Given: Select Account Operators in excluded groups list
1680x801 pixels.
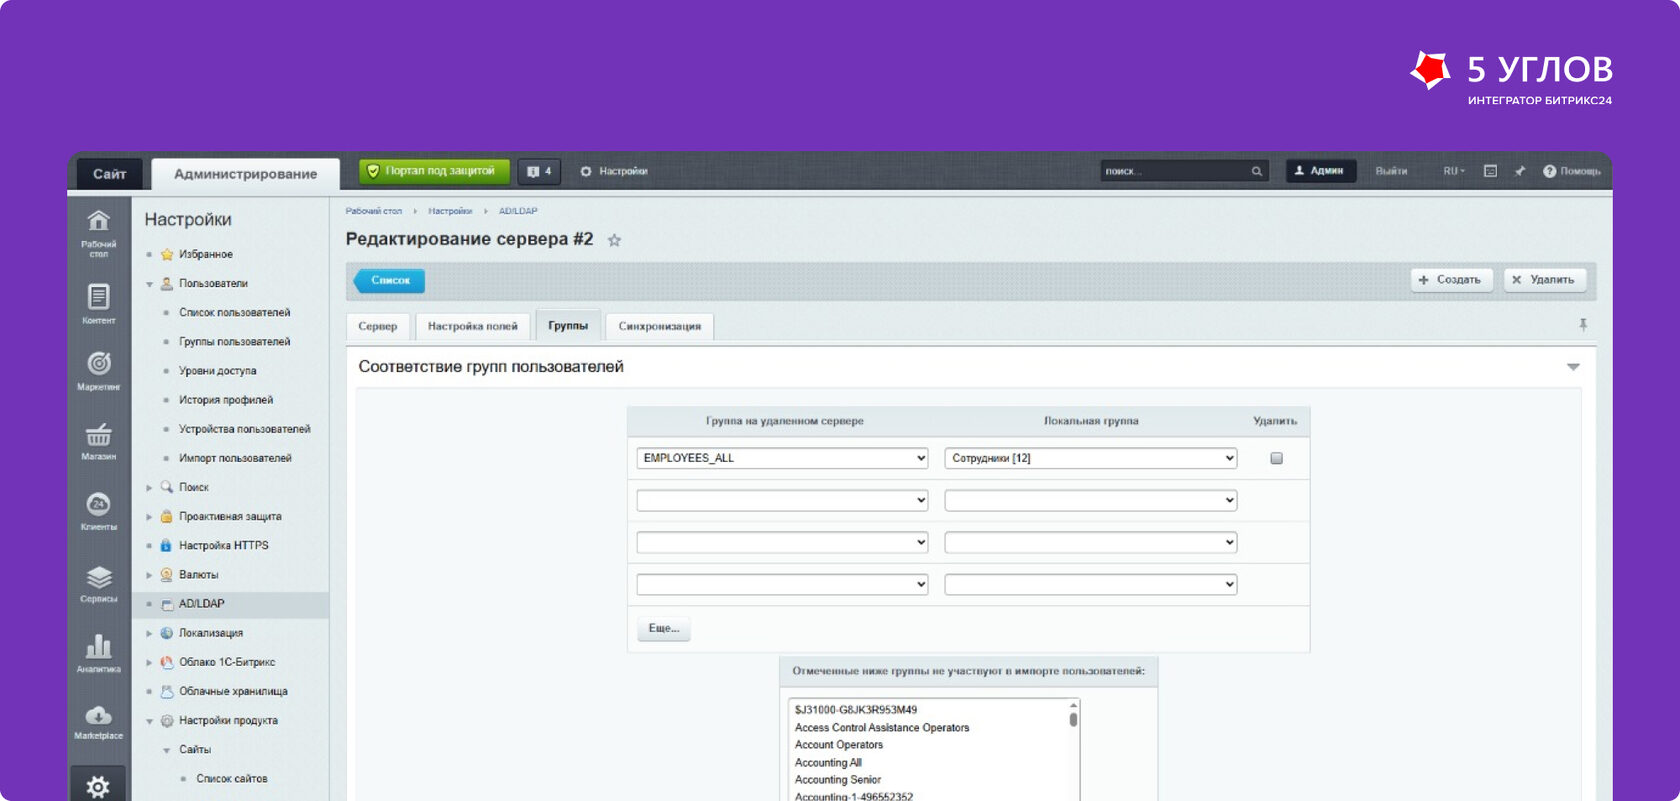Looking at the screenshot, I should point(838,745).
